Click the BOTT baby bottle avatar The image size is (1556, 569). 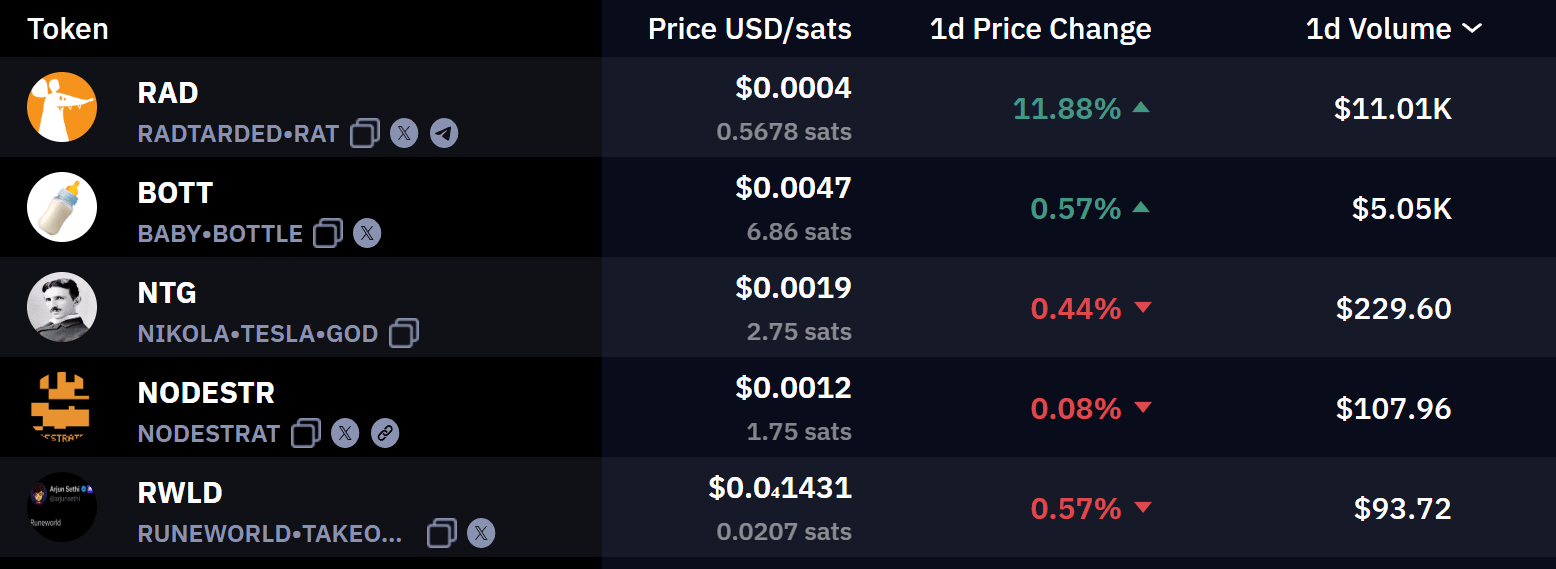(62, 207)
